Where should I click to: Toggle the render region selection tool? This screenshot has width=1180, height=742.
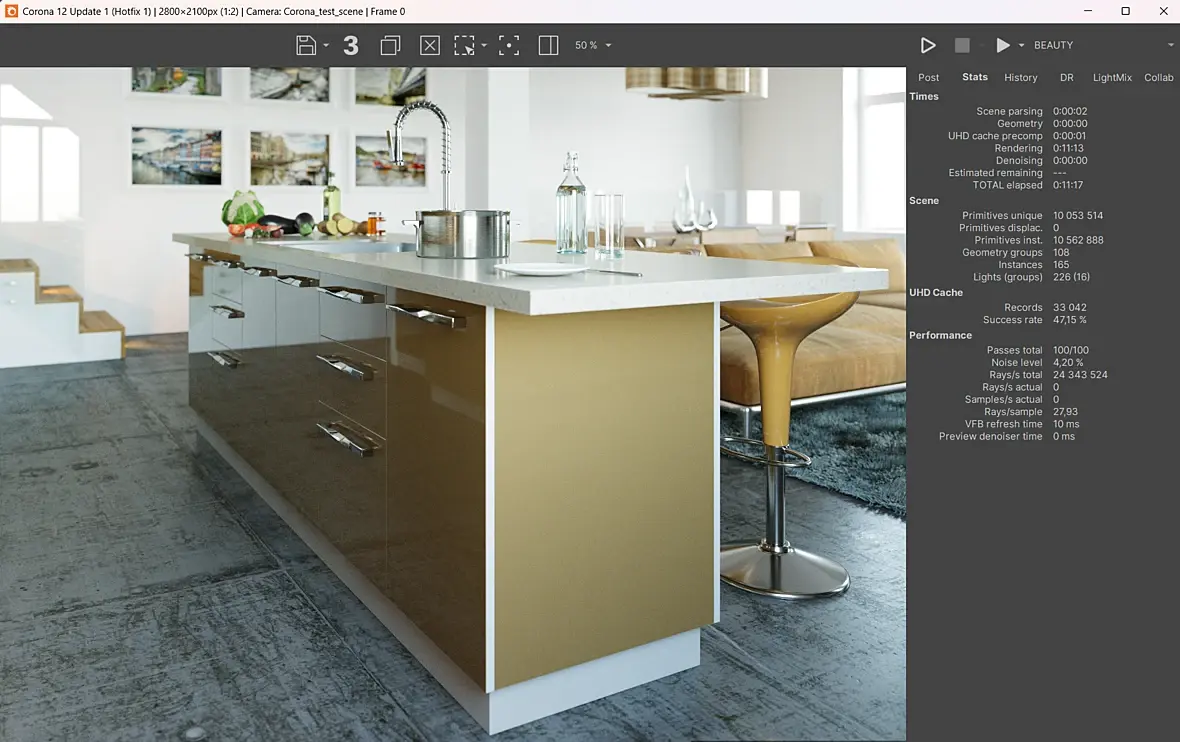coord(465,45)
